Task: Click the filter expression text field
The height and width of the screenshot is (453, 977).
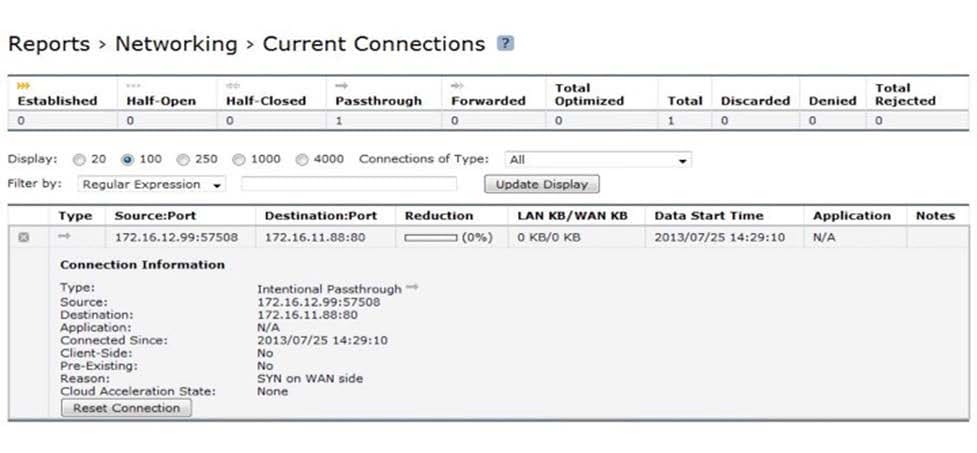Action: point(349,184)
